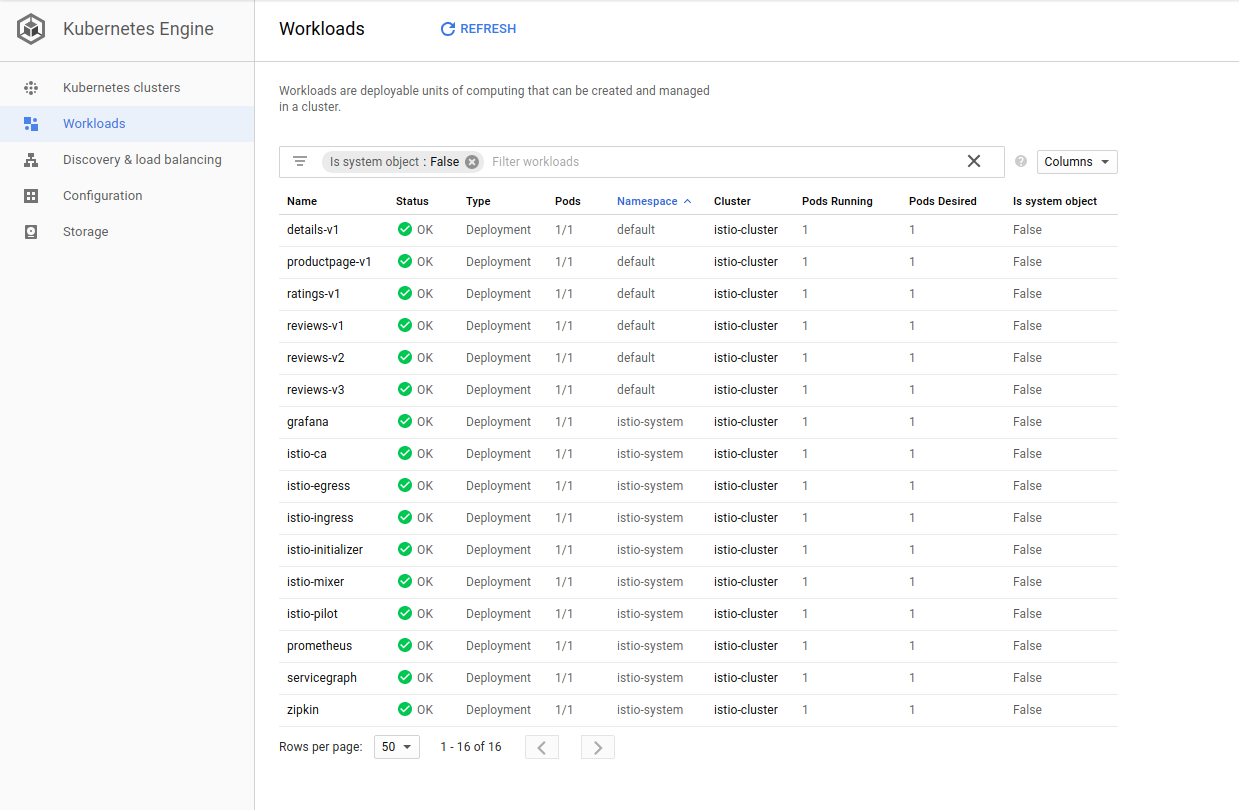Click the default namespace for ratings-v1

[x=636, y=294]
